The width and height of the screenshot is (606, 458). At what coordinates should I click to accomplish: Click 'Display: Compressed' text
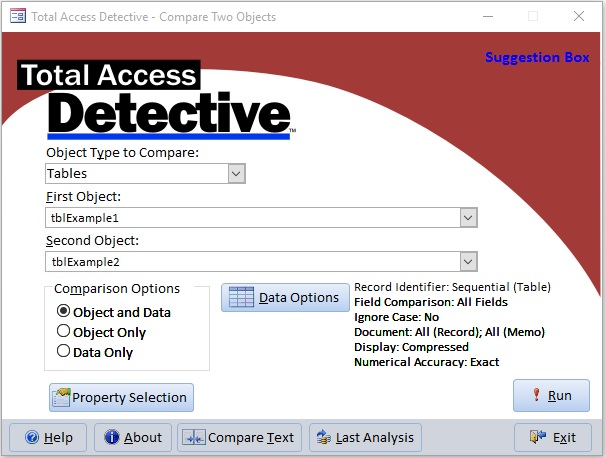coord(411,347)
